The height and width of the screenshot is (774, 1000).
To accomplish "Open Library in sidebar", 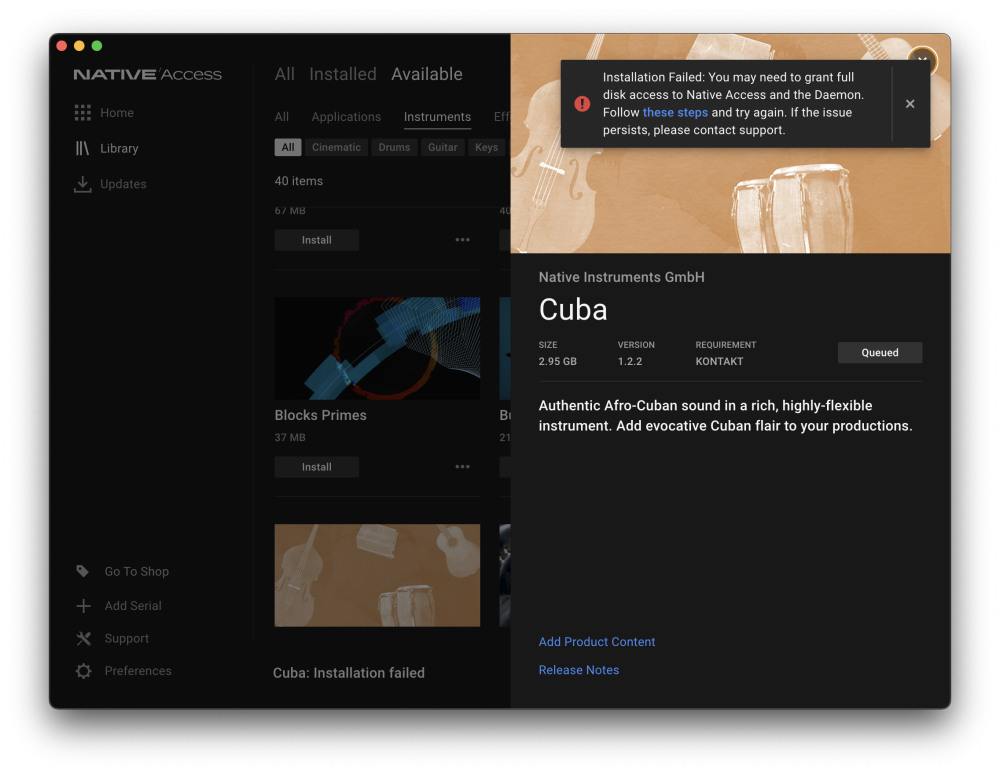I will point(119,149).
